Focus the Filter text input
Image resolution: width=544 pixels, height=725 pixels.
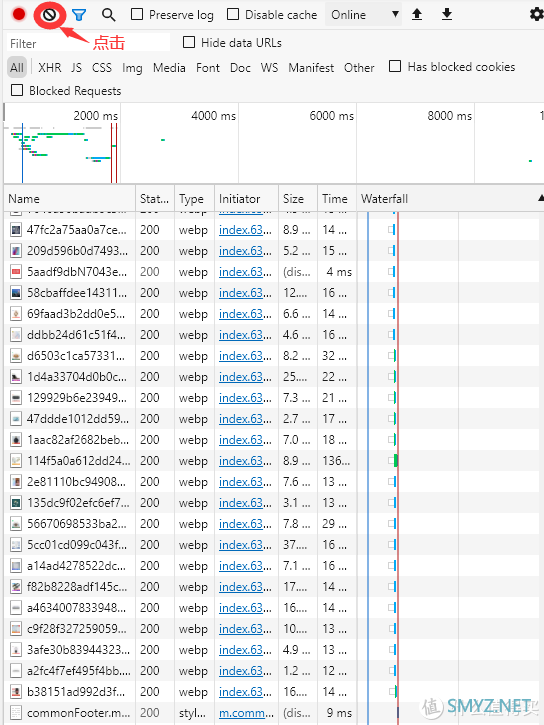pos(88,43)
